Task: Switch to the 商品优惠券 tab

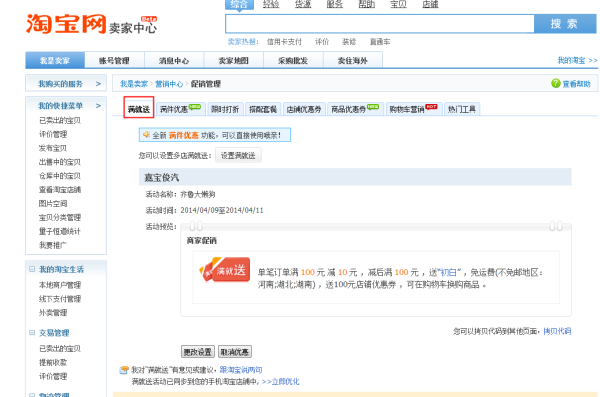Action: coord(355,109)
